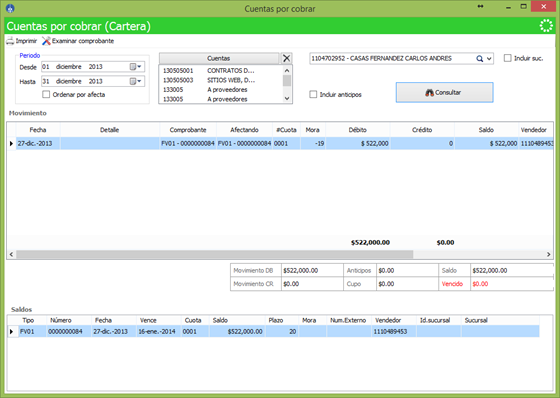Click the window move arrows icon in title bar

point(481,6)
